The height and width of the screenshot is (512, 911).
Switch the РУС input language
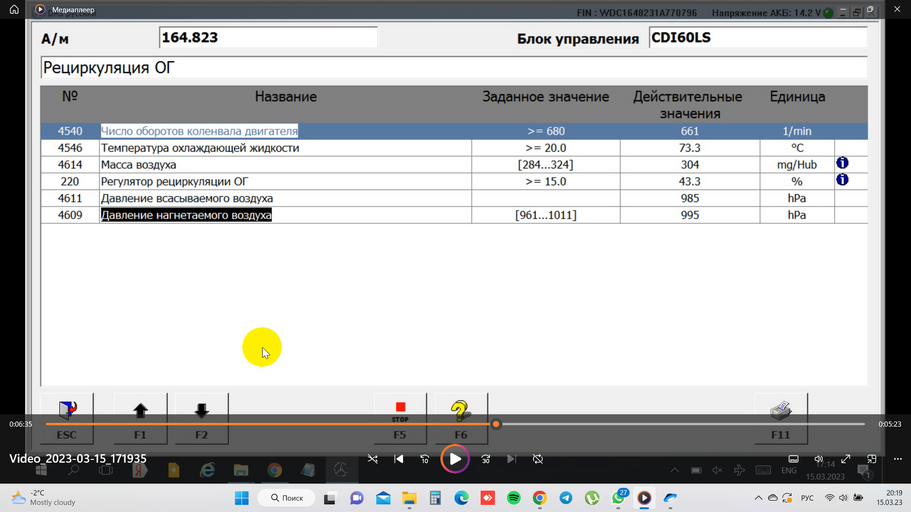807,498
